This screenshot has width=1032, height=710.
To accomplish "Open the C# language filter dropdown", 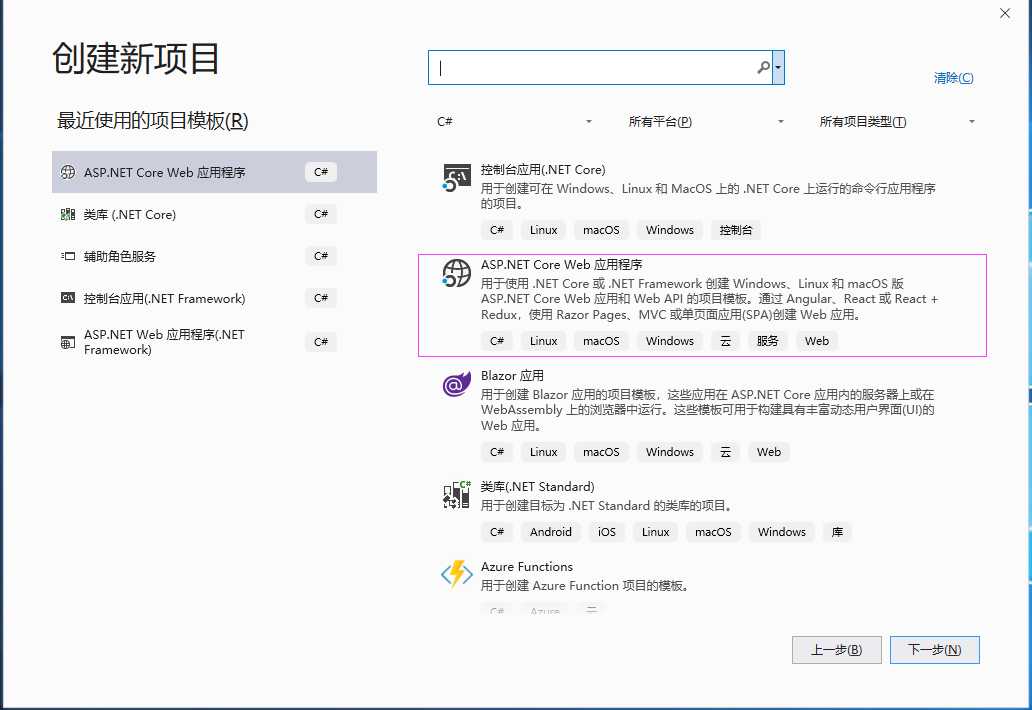I will click(x=515, y=122).
